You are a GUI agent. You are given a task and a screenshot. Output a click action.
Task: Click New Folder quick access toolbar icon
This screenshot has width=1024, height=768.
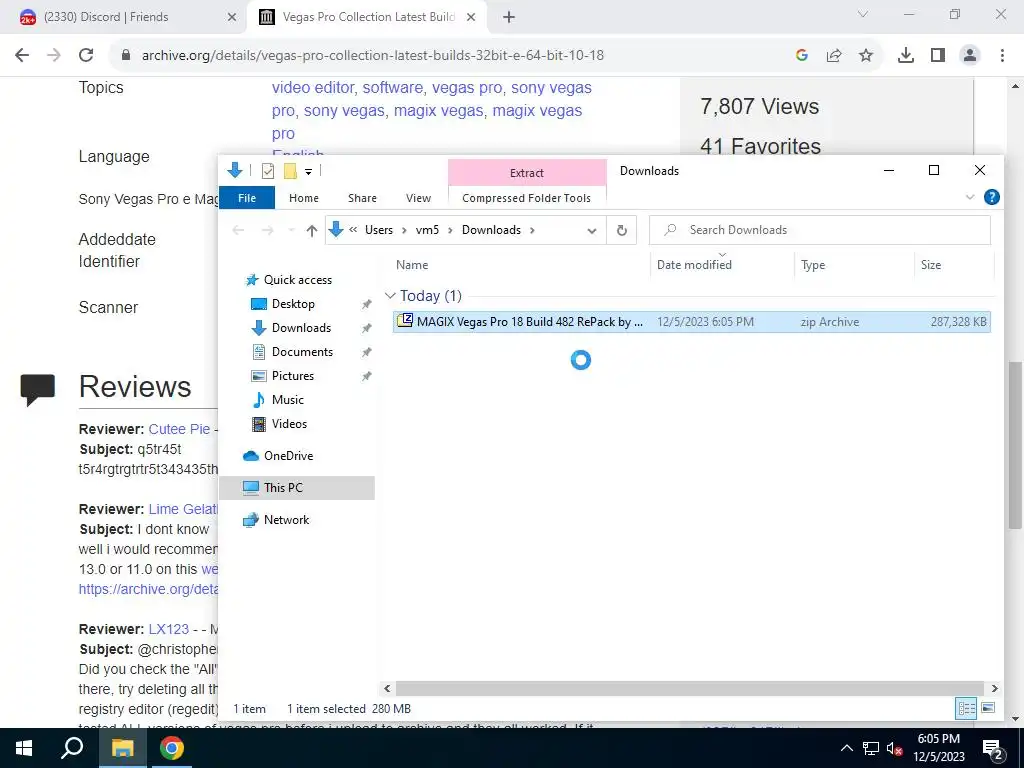point(290,171)
